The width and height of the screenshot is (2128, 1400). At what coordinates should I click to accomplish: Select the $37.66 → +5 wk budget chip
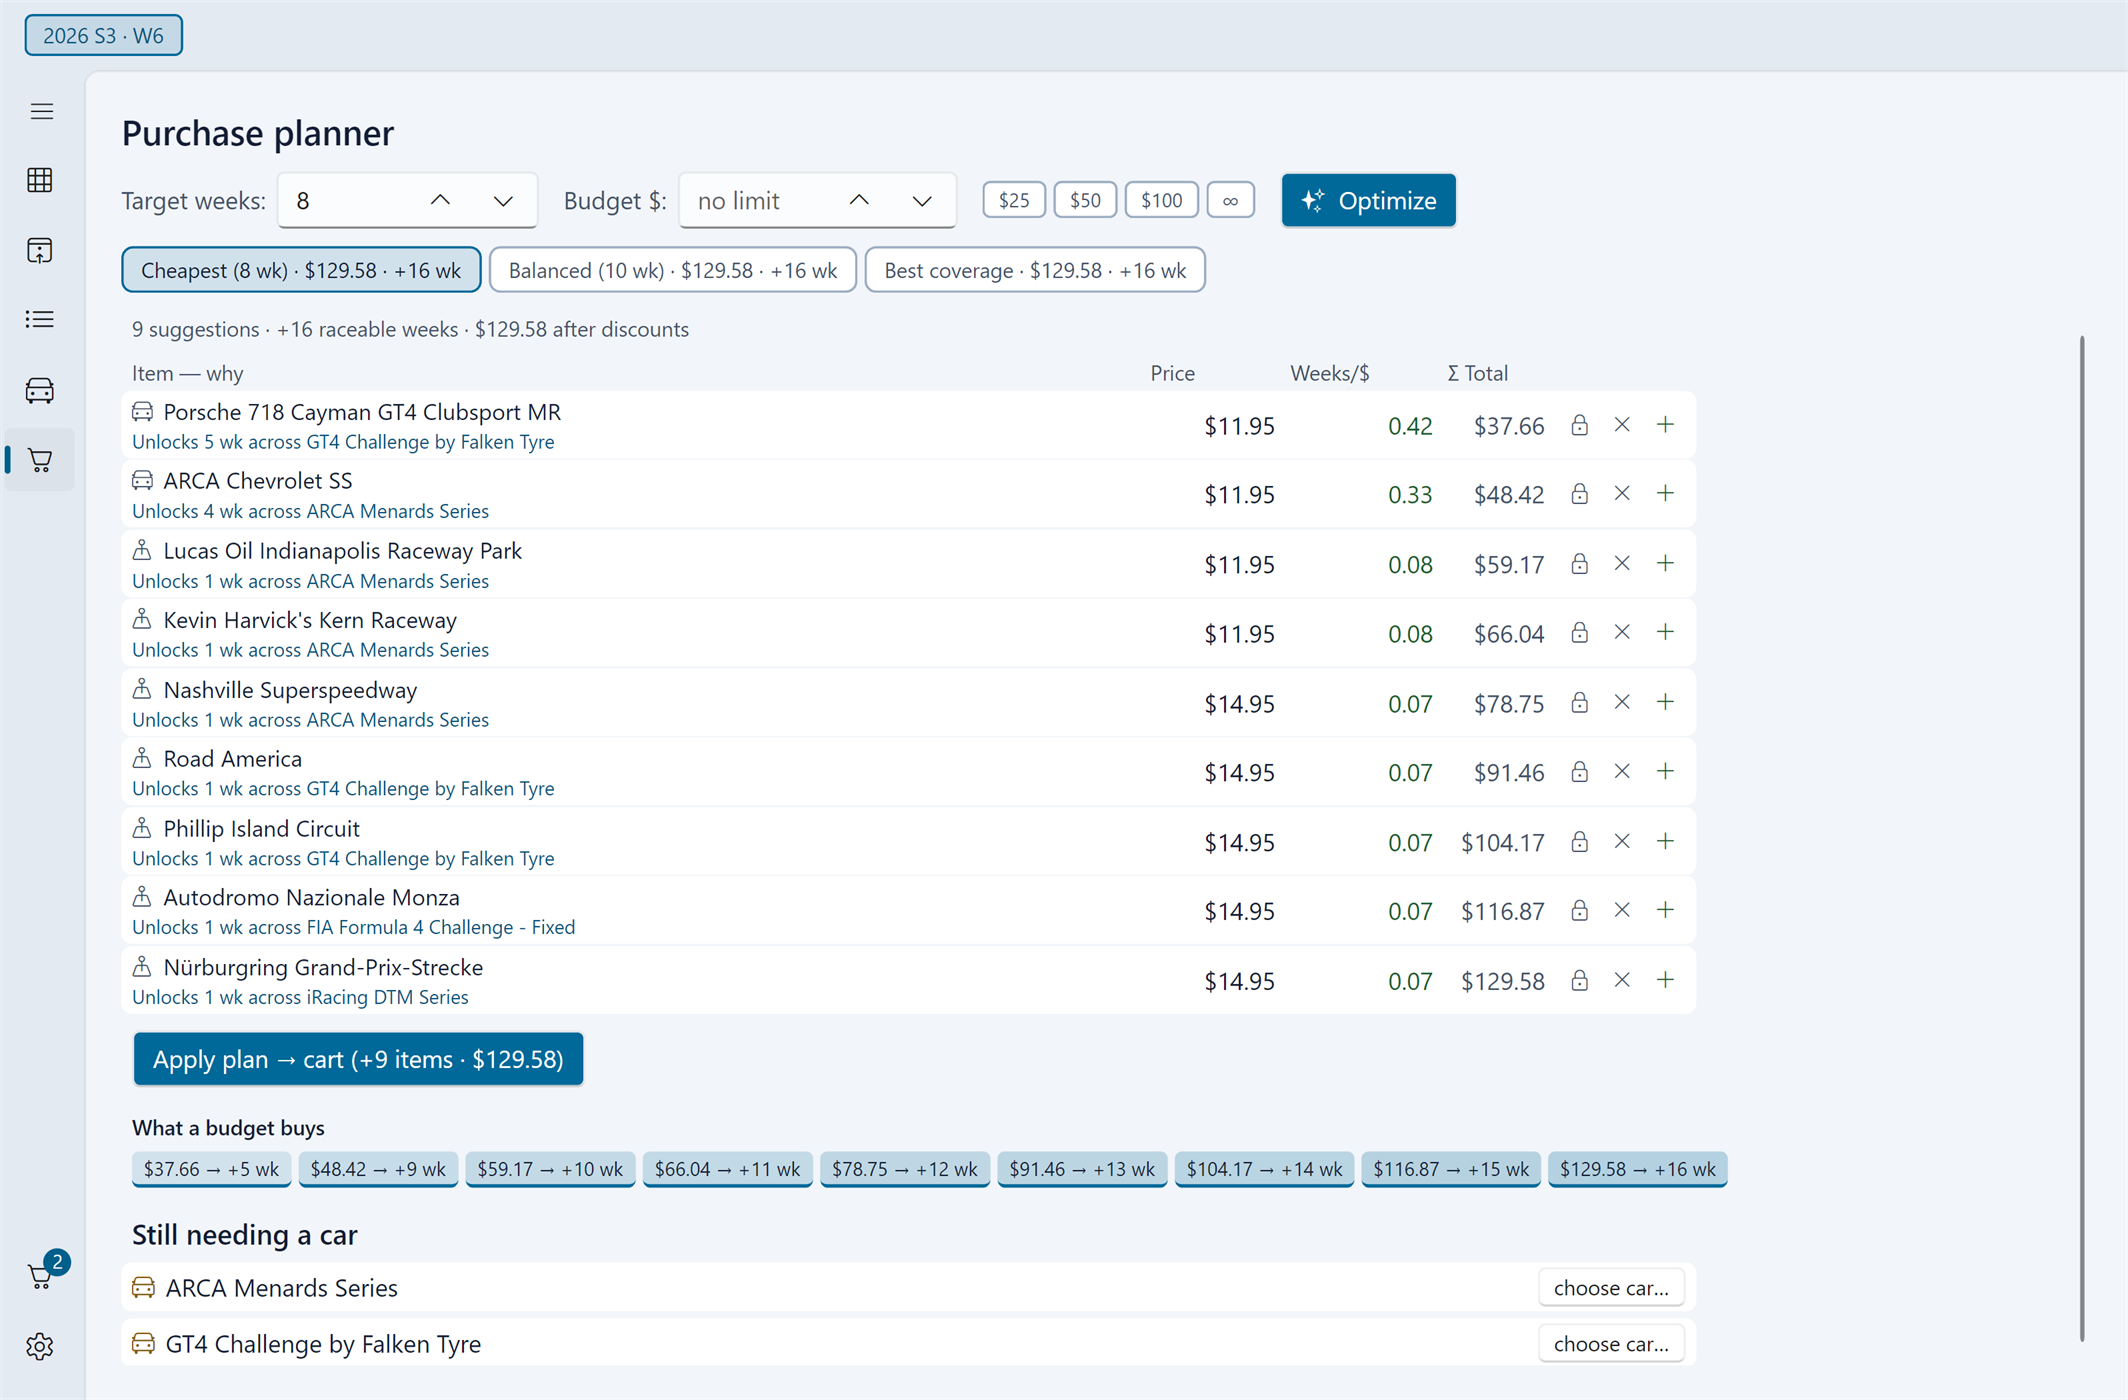point(211,1169)
